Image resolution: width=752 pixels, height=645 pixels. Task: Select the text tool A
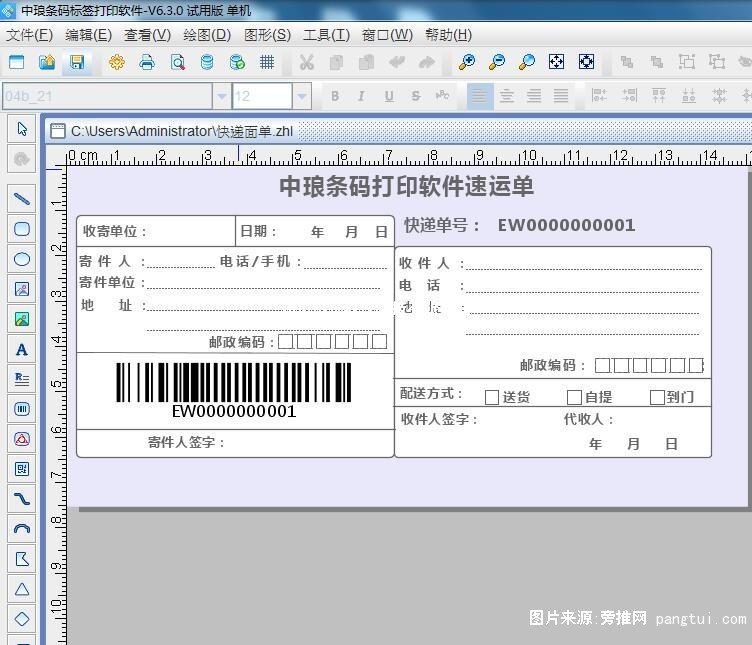pyautogui.click(x=22, y=349)
